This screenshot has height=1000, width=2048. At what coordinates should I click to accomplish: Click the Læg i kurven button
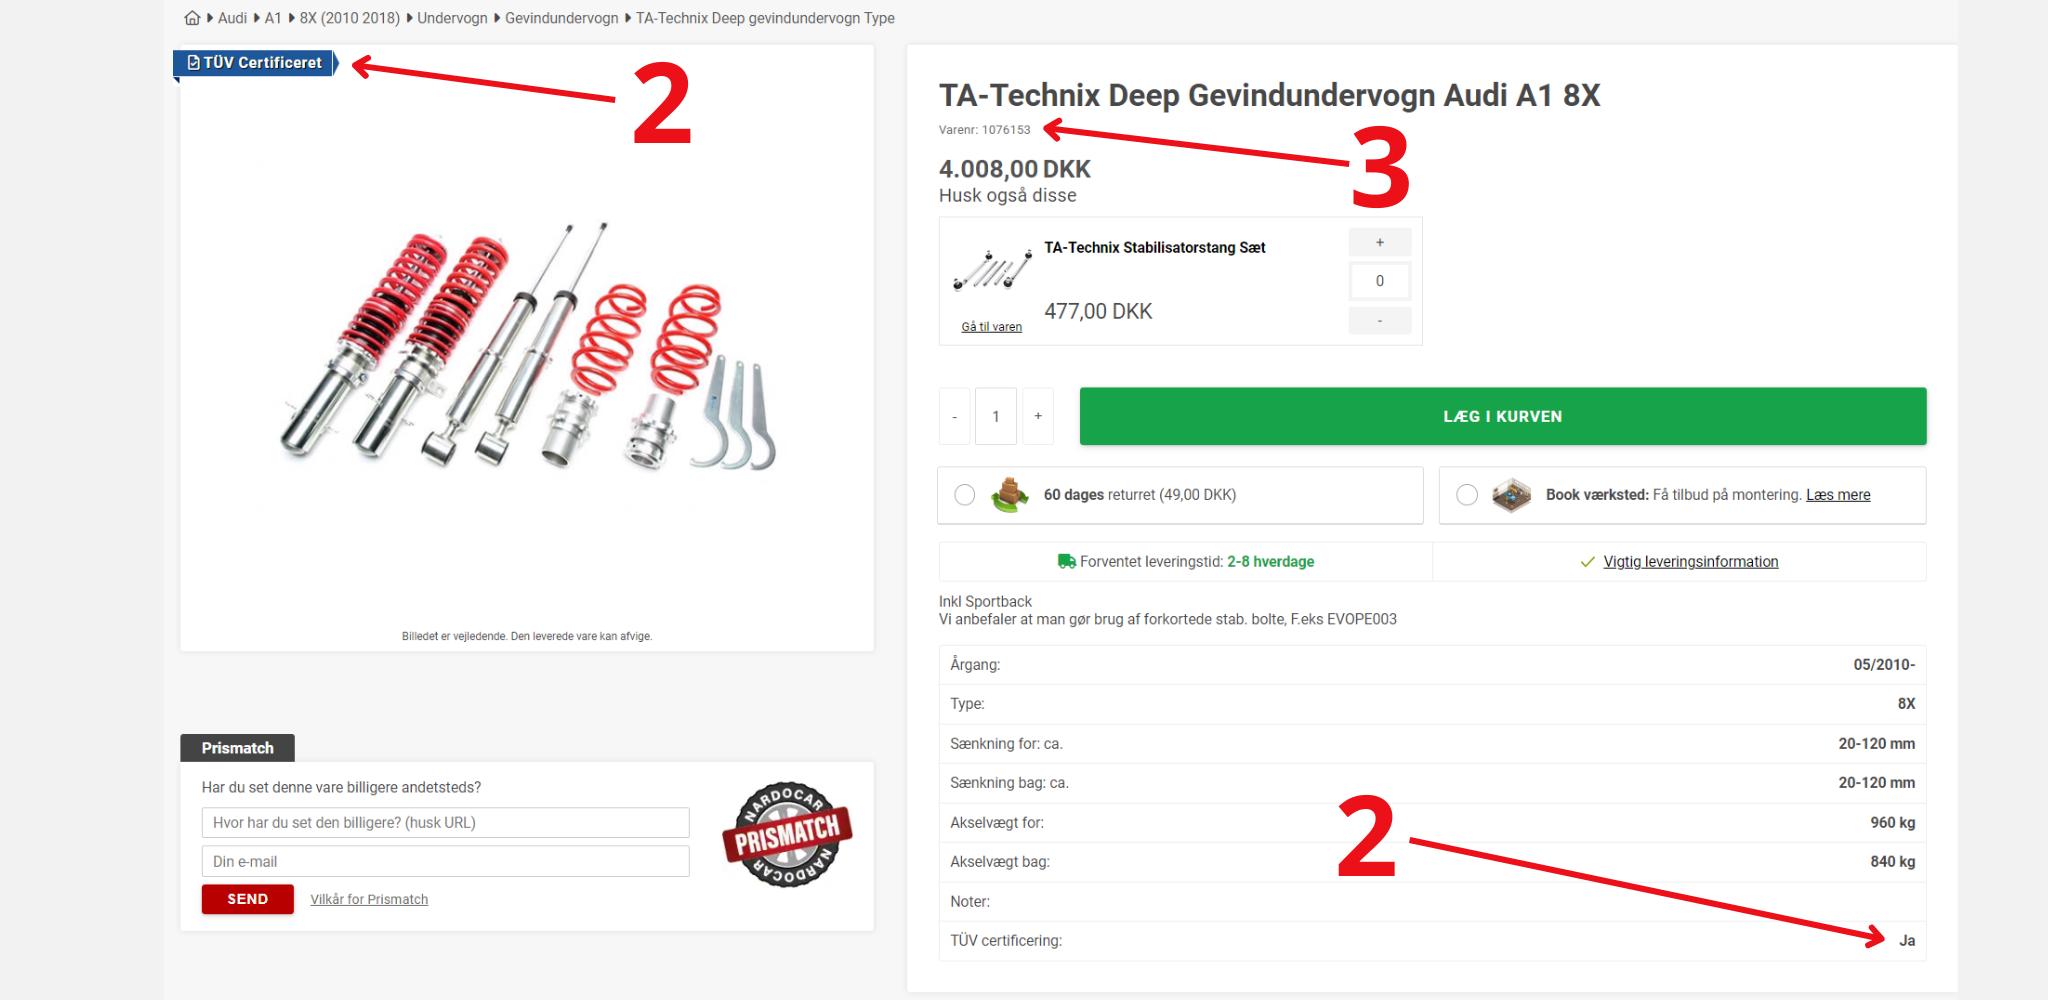1502,416
